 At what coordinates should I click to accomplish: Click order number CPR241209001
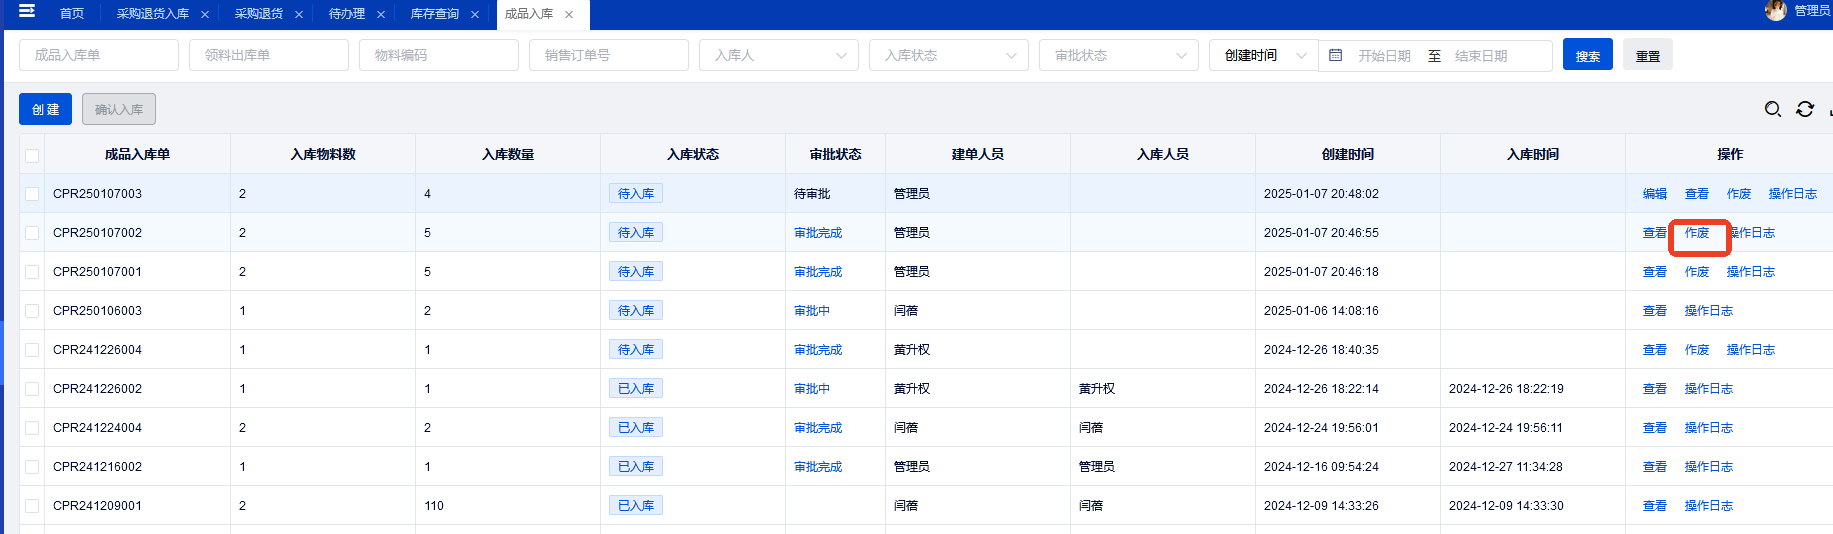[x=98, y=506]
